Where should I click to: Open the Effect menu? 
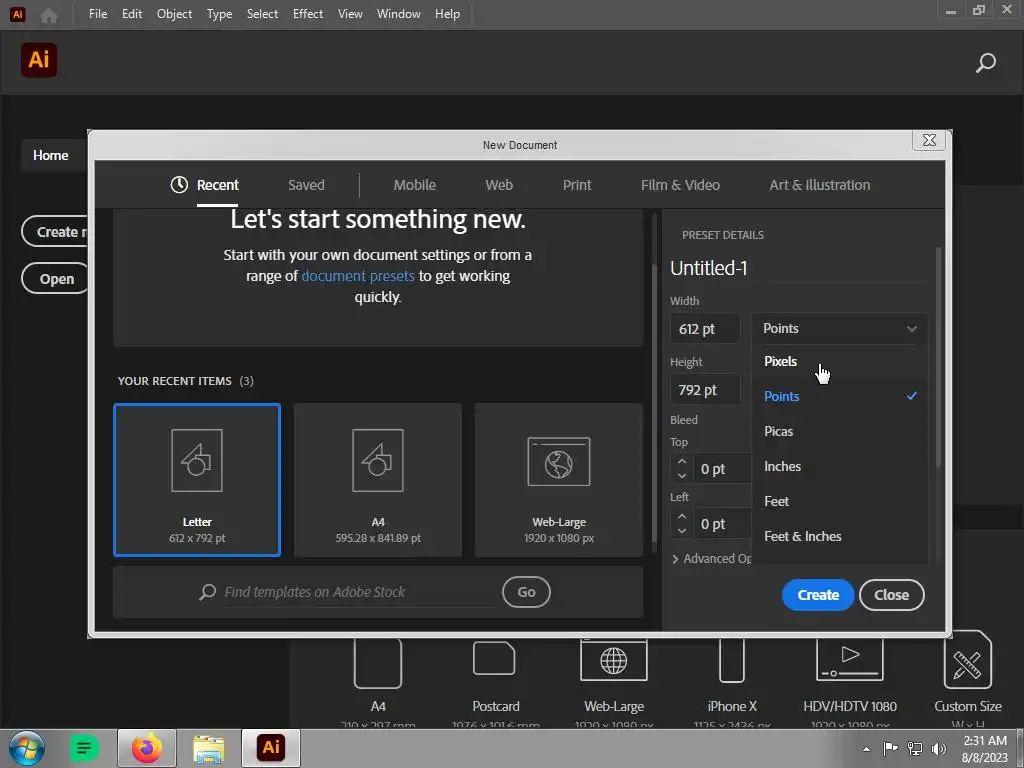[308, 14]
